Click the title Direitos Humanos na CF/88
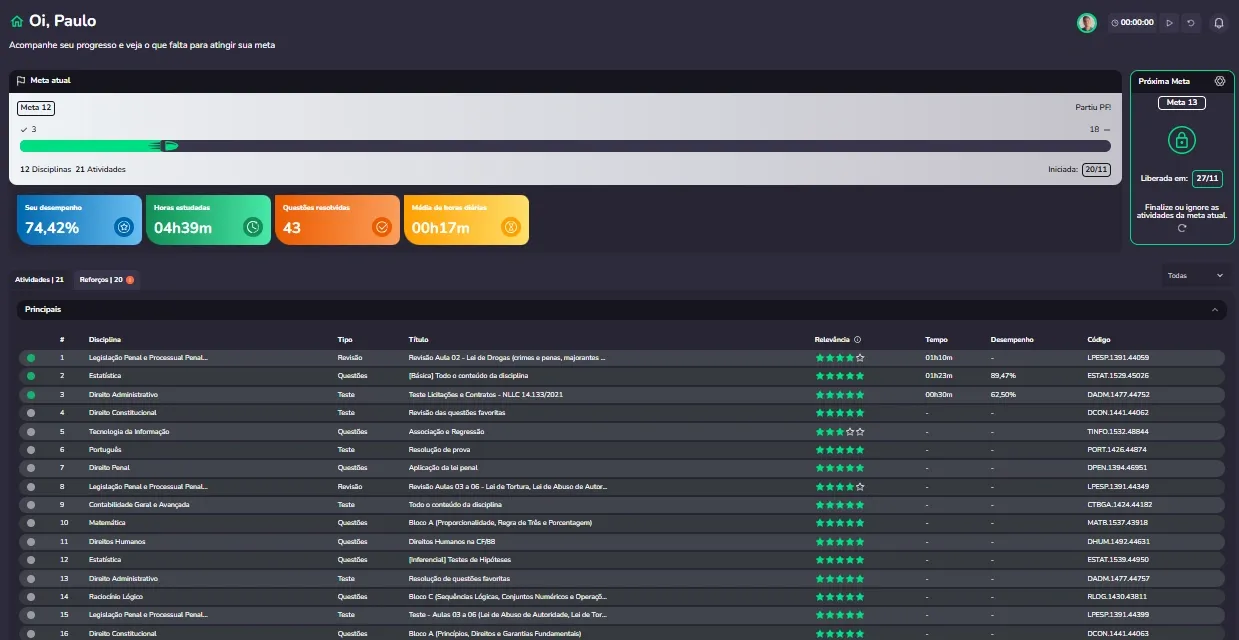 [x=453, y=541]
